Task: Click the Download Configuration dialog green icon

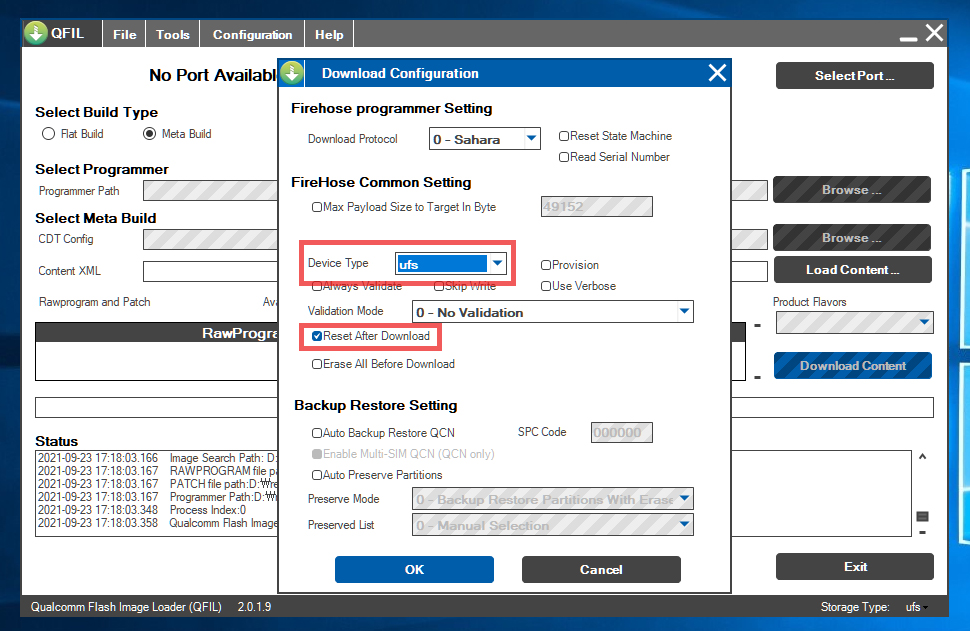Action: pyautogui.click(x=292, y=73)
